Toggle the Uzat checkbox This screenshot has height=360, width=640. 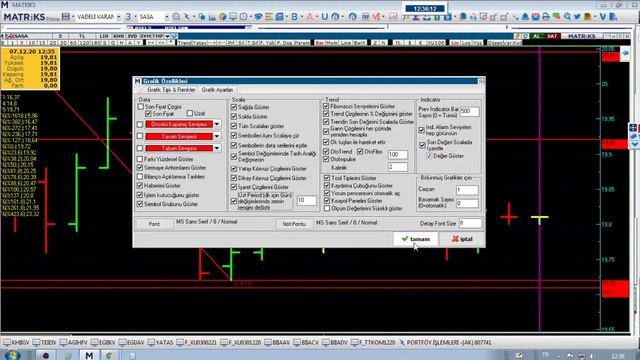coord(190,113)
